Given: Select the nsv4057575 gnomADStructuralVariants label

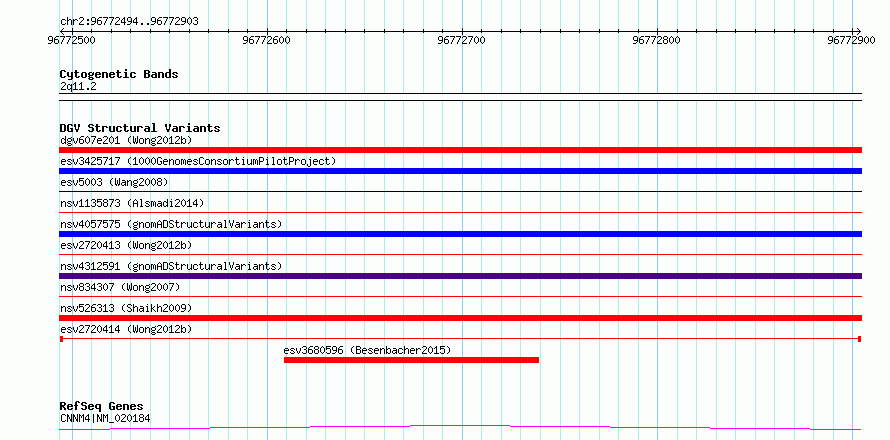Looking at the screenshot, I should (171, 224).
